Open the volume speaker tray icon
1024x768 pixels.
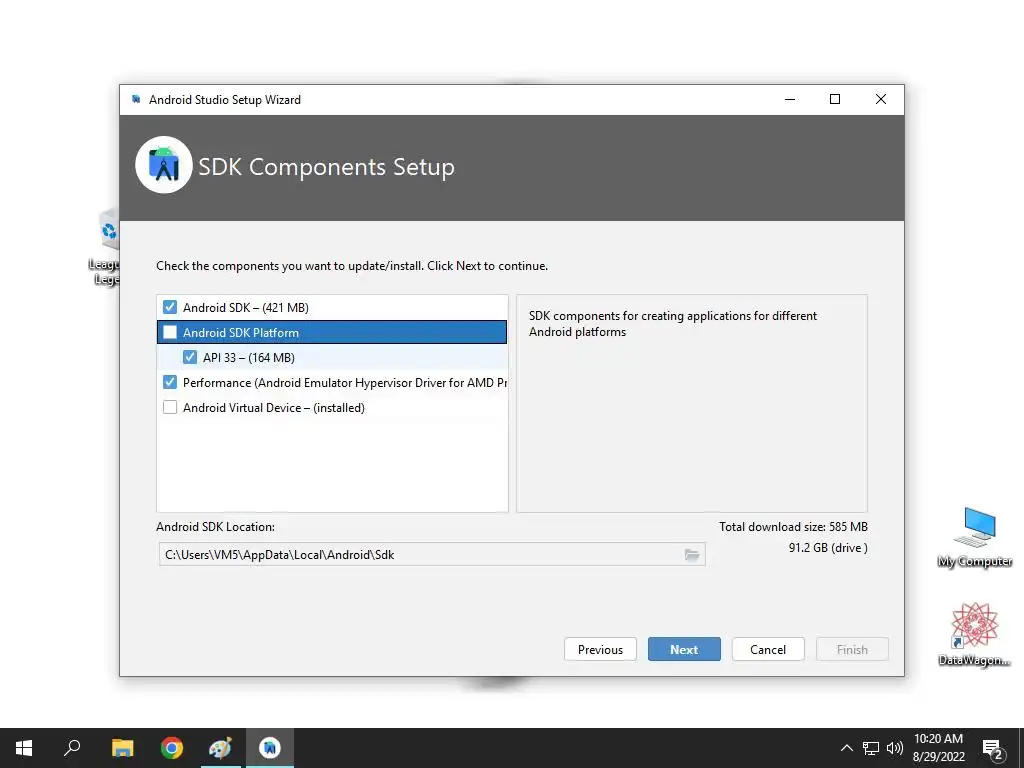coord(895,748)
